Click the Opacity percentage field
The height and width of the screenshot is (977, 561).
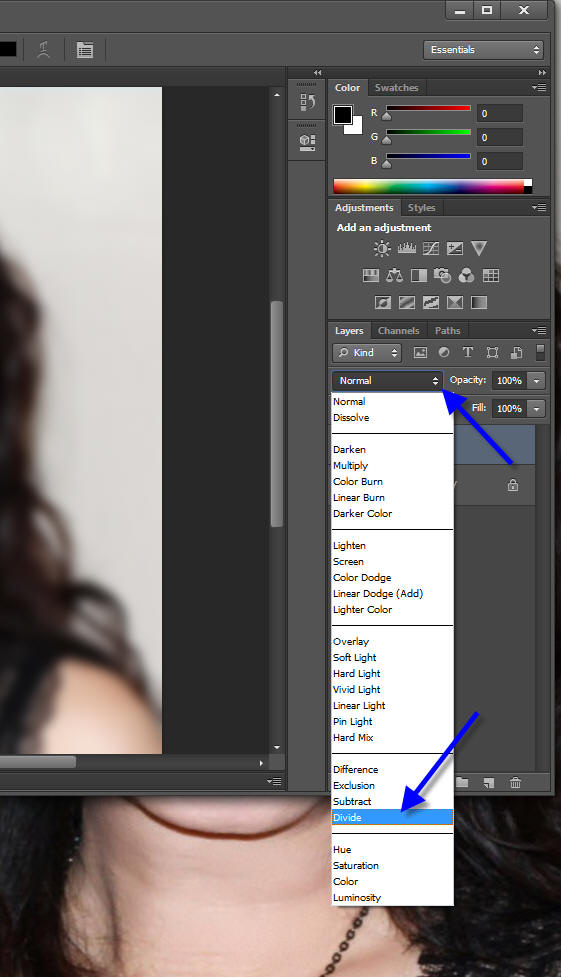pyautogui.click(x=509, y=381)
